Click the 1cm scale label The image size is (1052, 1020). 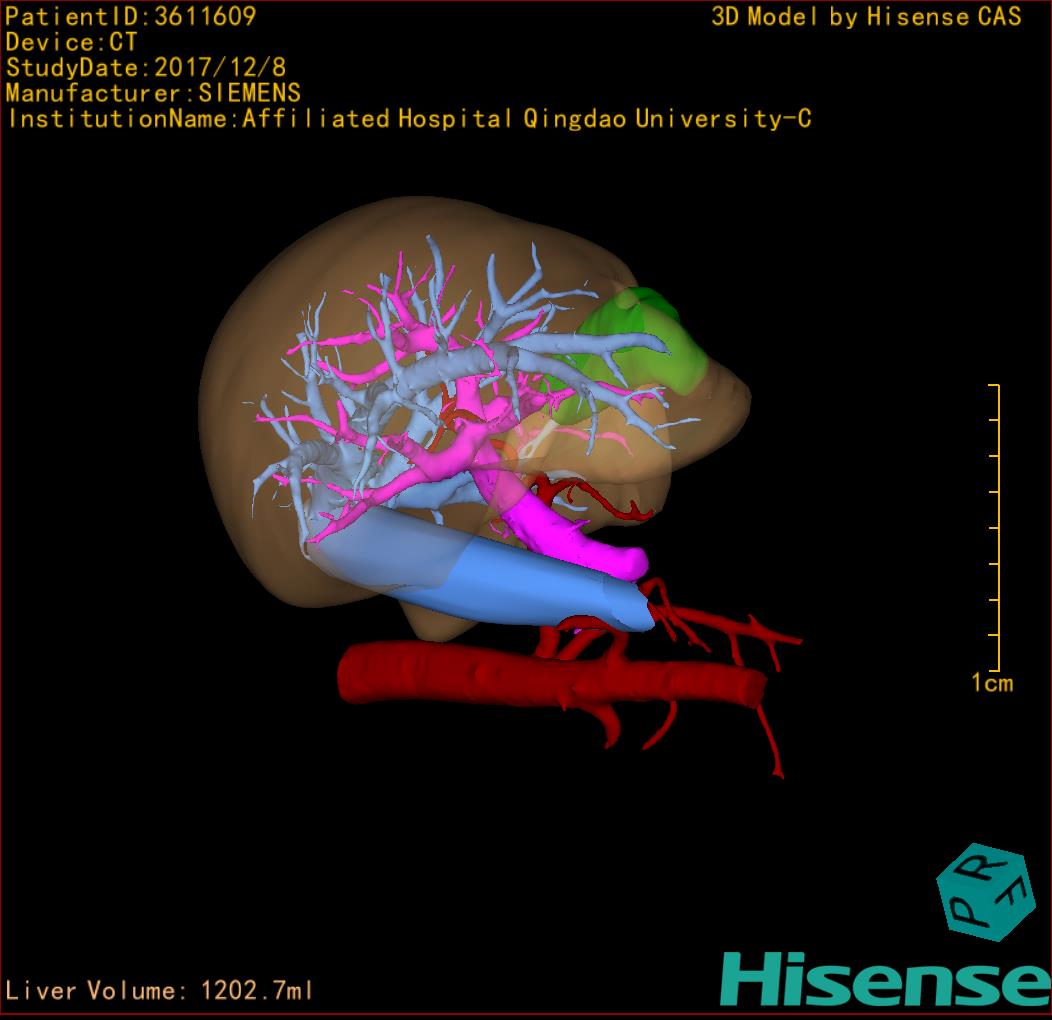(992, 683)
